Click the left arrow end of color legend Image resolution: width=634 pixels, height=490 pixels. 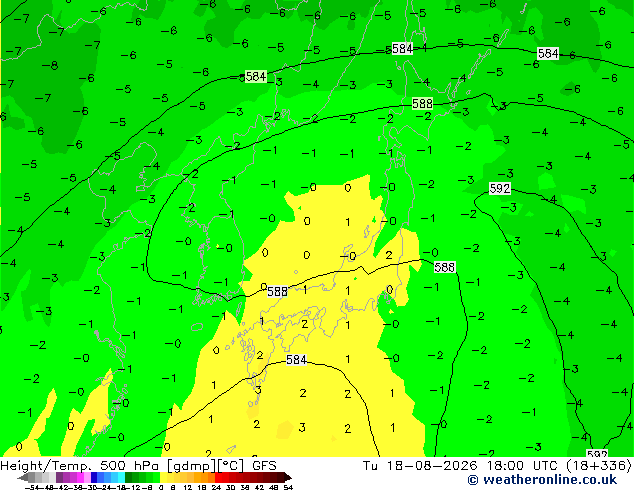[23, 477]
